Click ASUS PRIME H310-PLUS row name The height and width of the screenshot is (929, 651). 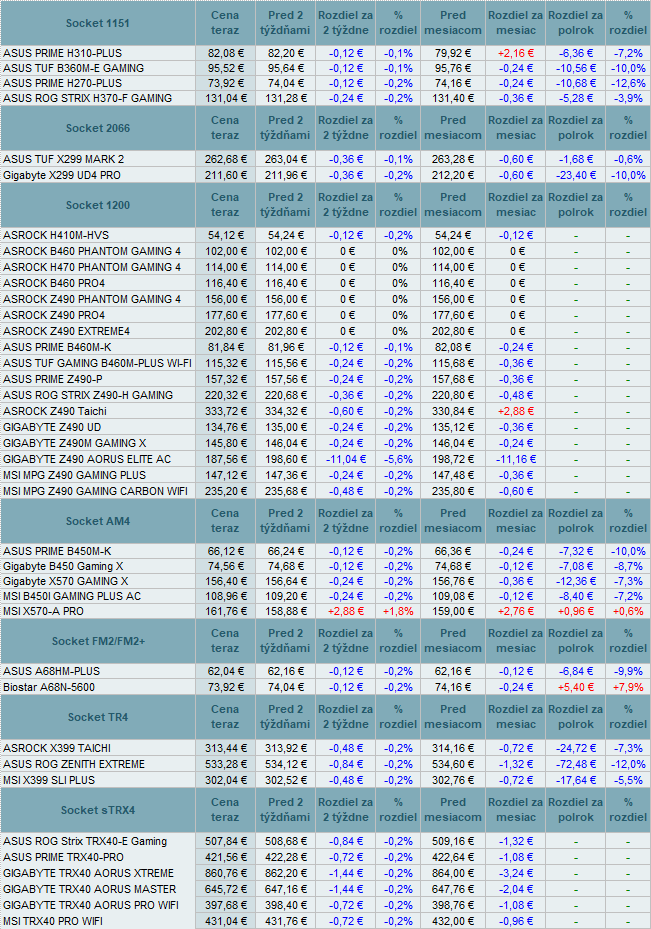(62, 53)
